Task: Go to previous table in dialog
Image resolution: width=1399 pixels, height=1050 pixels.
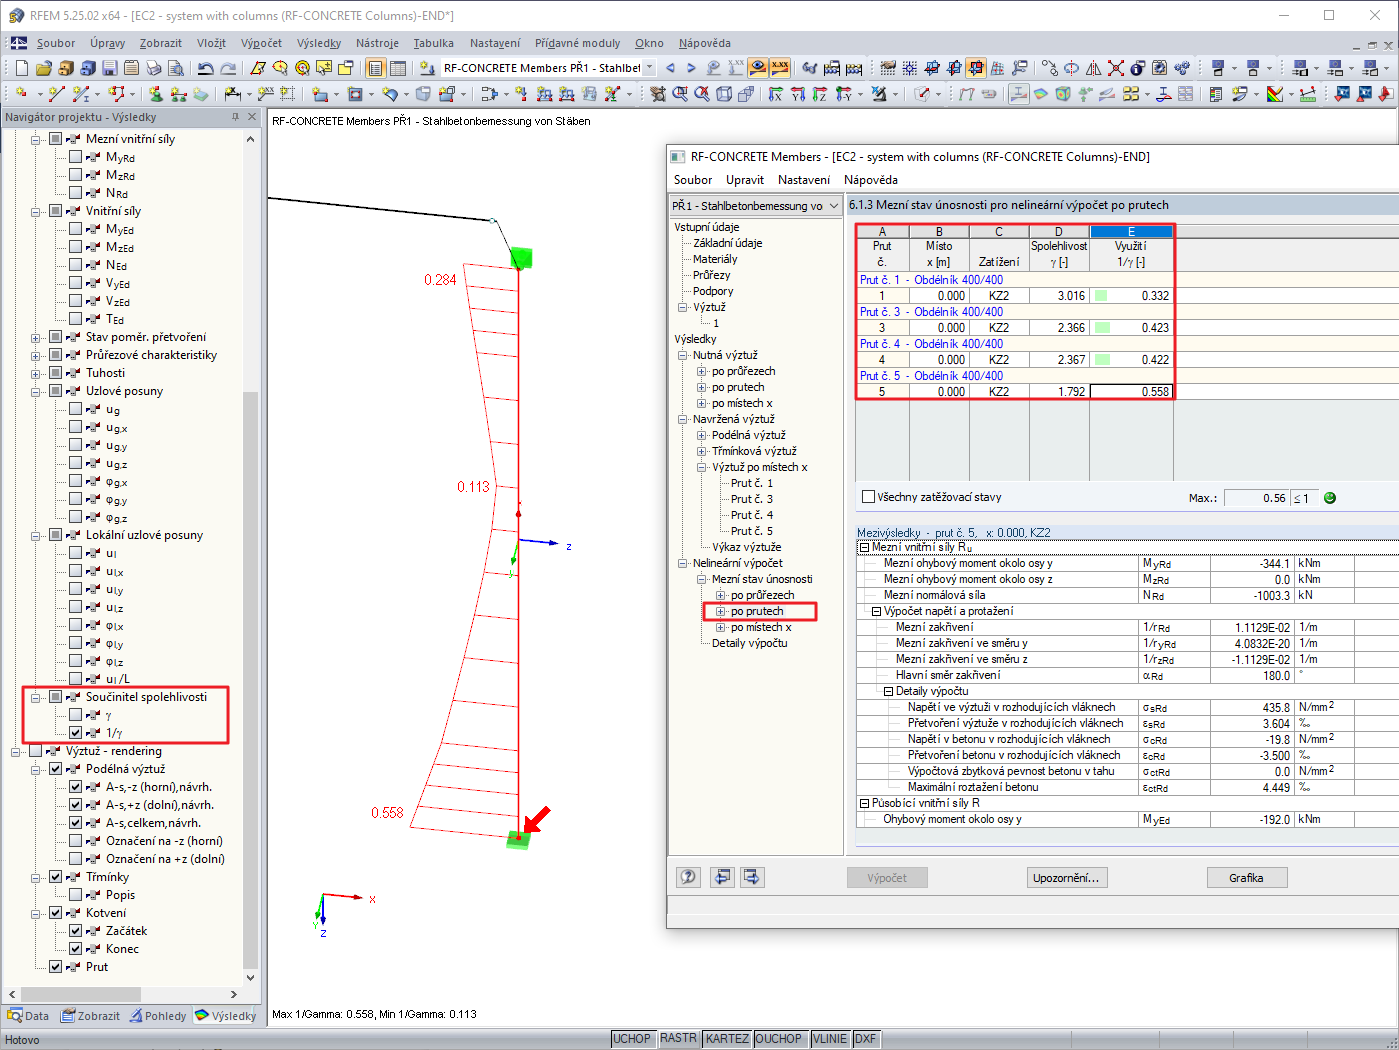Action: (721, 877)
